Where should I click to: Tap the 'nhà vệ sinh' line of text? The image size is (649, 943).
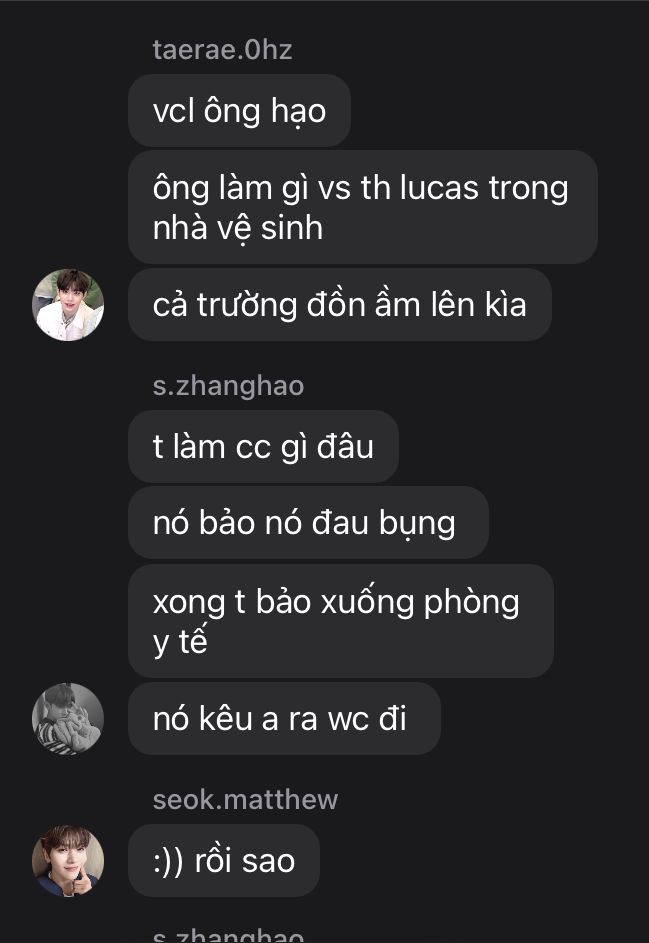[x=238, y=229]
